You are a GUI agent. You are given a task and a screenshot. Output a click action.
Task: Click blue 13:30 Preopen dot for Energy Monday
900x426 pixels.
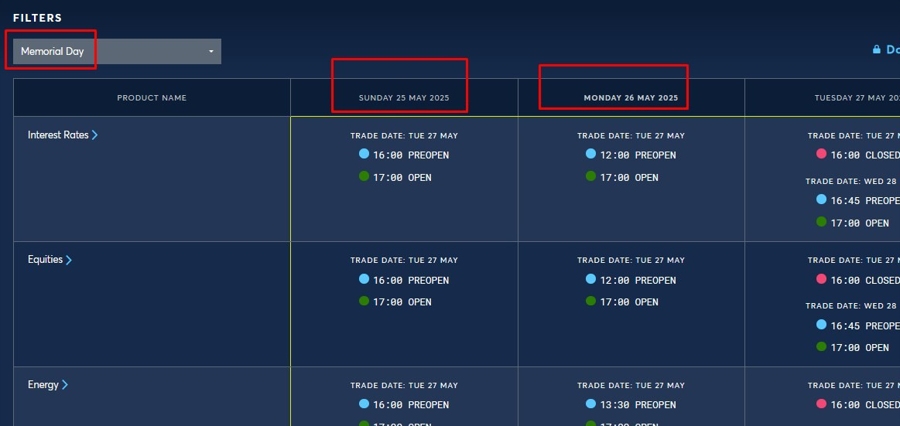point(591,404)
